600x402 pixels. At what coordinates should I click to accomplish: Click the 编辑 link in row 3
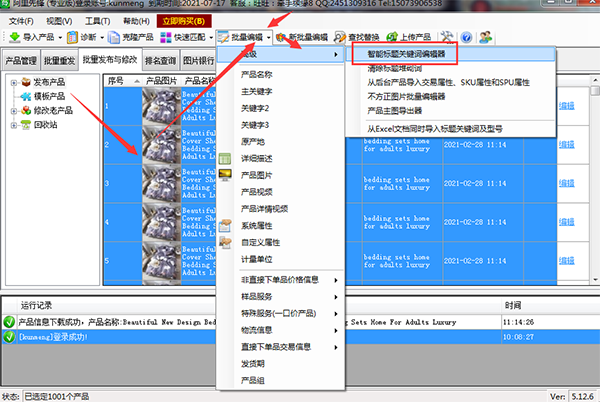pos(566,183)
